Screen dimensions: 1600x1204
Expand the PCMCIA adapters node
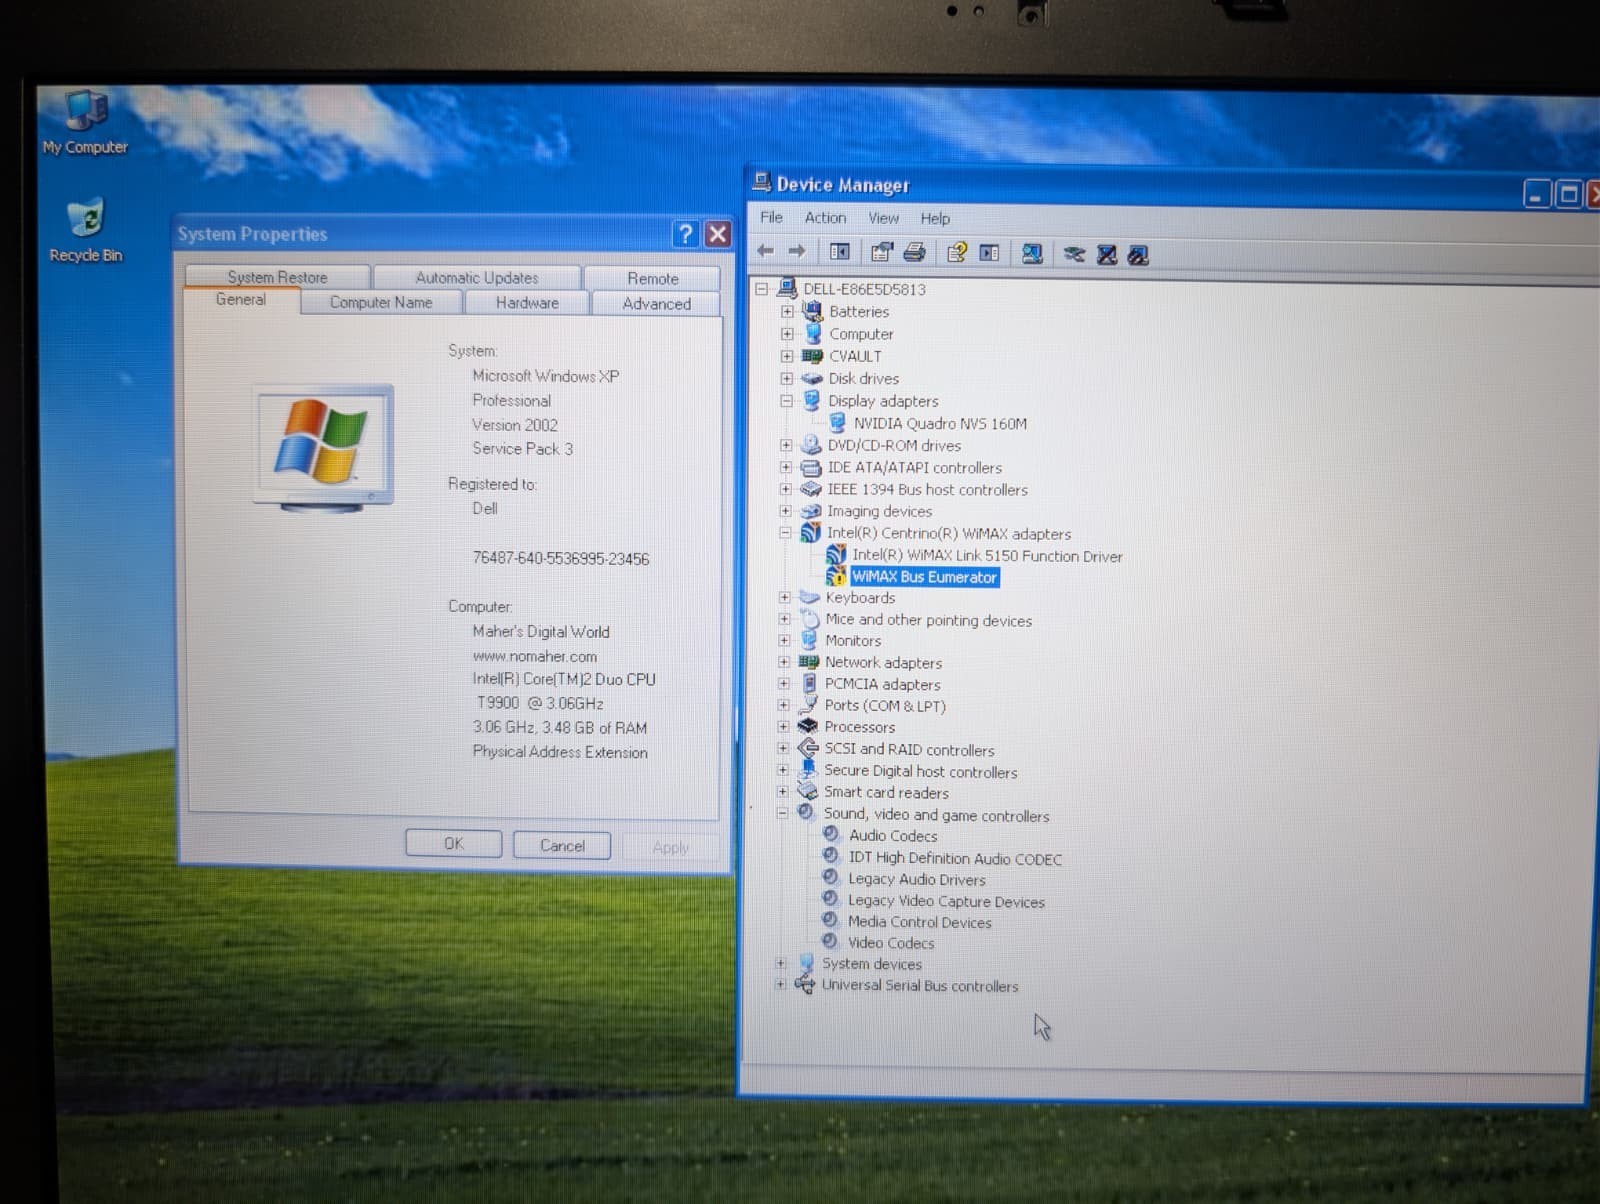point(784,684)
